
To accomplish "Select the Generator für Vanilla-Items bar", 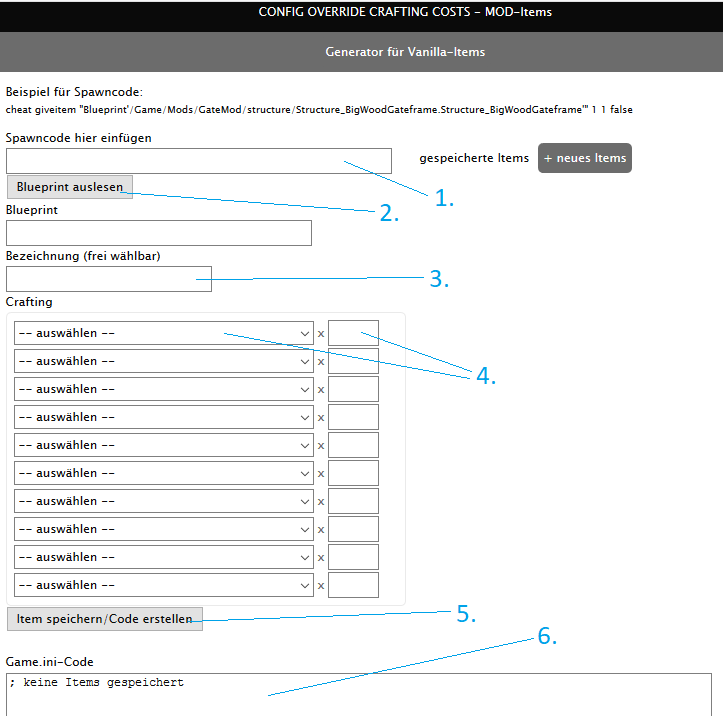I will pos(362,52).
